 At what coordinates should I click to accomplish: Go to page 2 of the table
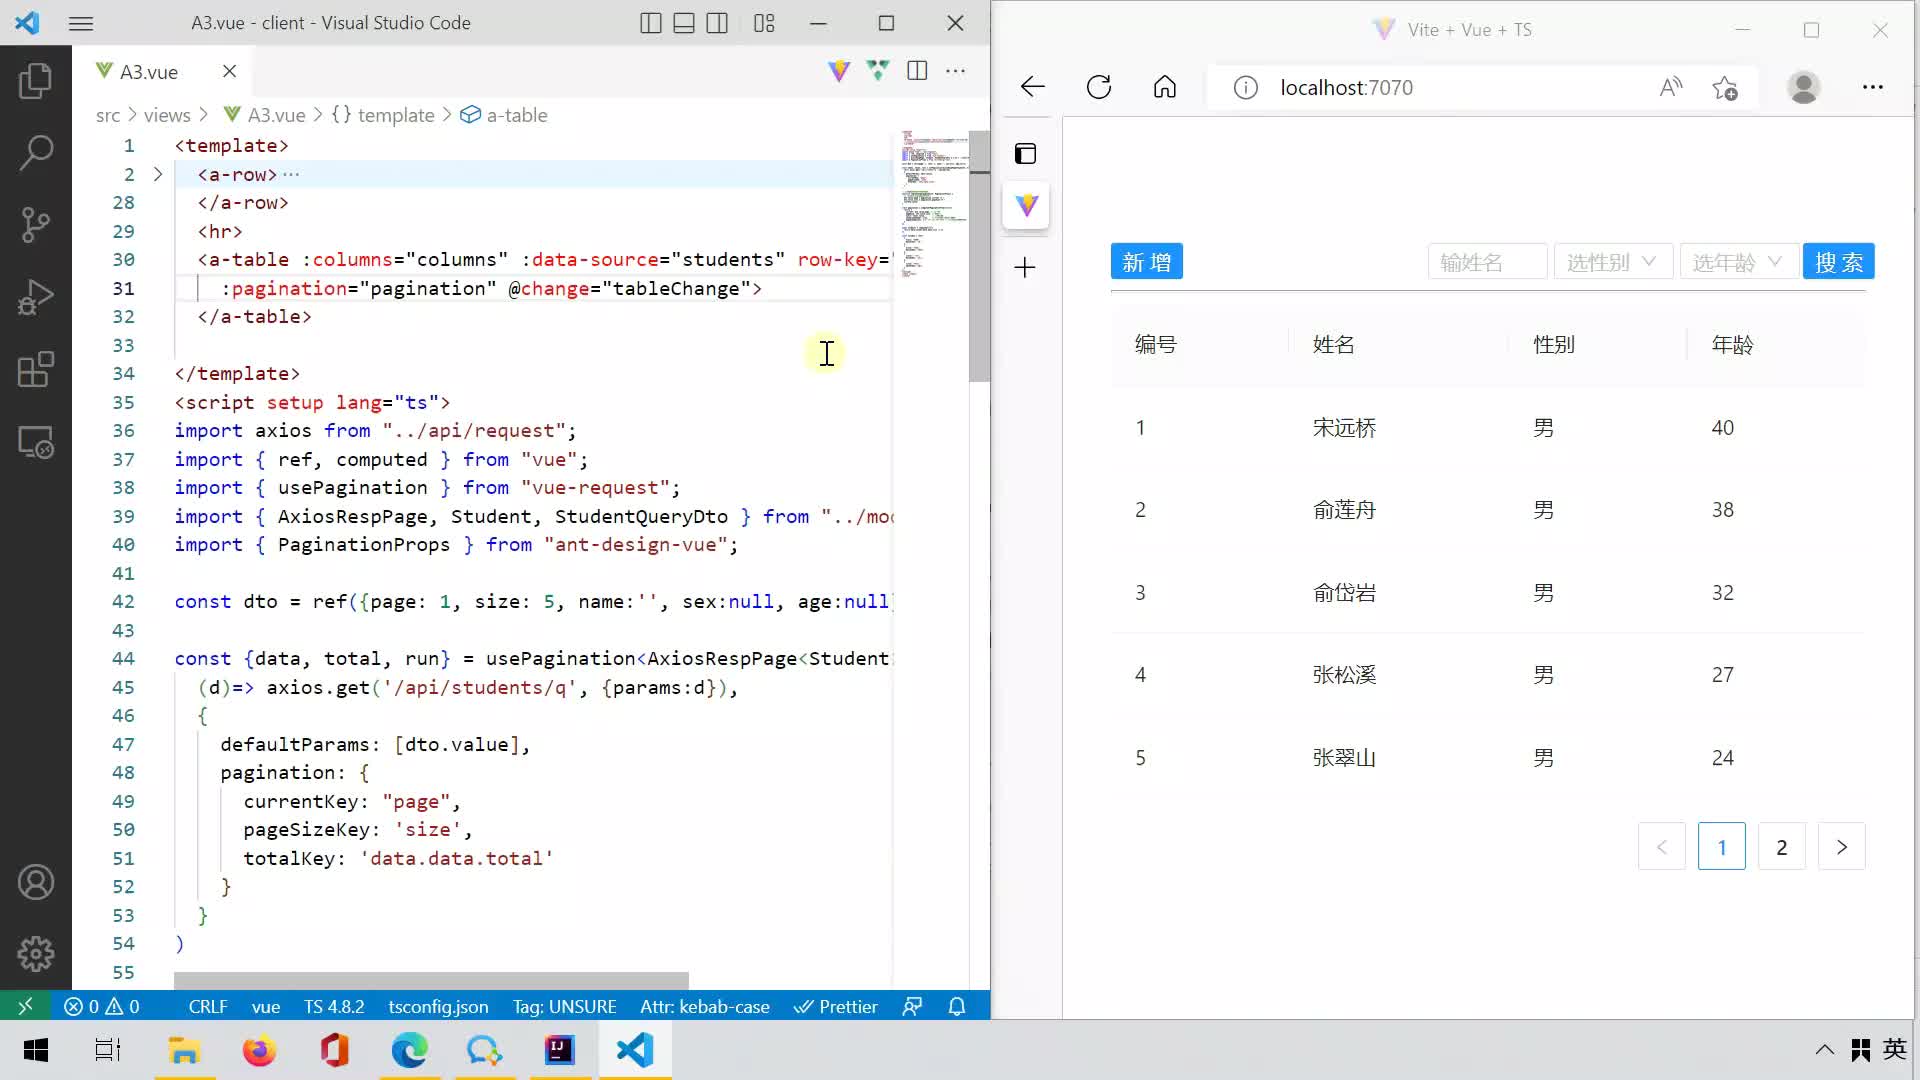pos(1782,847)
